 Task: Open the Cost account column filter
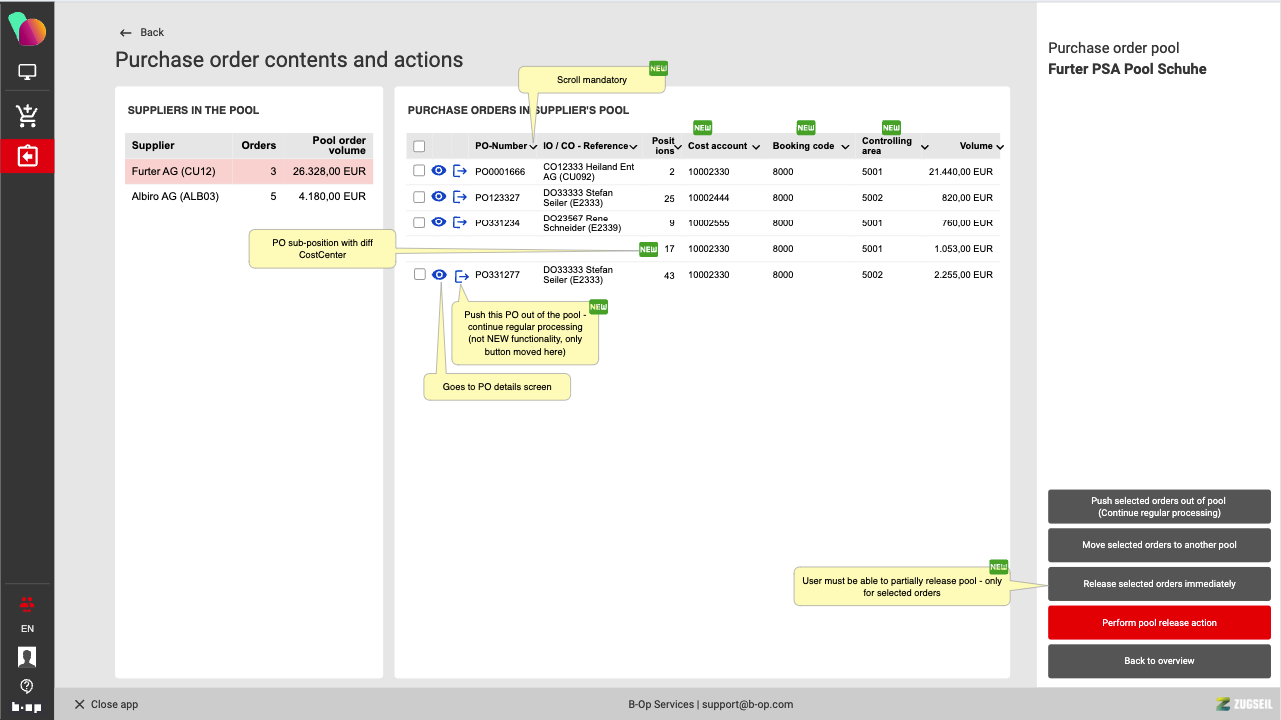(755, 147)
